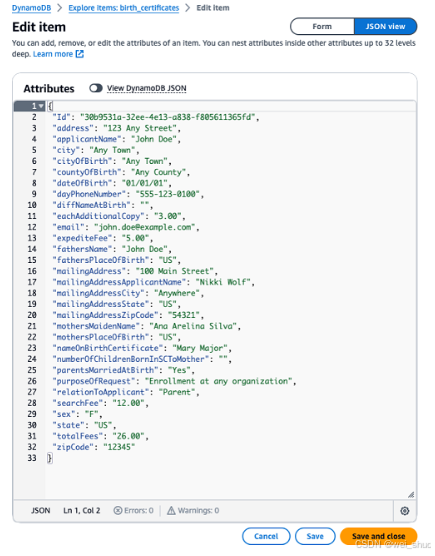435x556 pixels.
Task: Click the "zipCode": "12345" line
Action: point(94,447)
